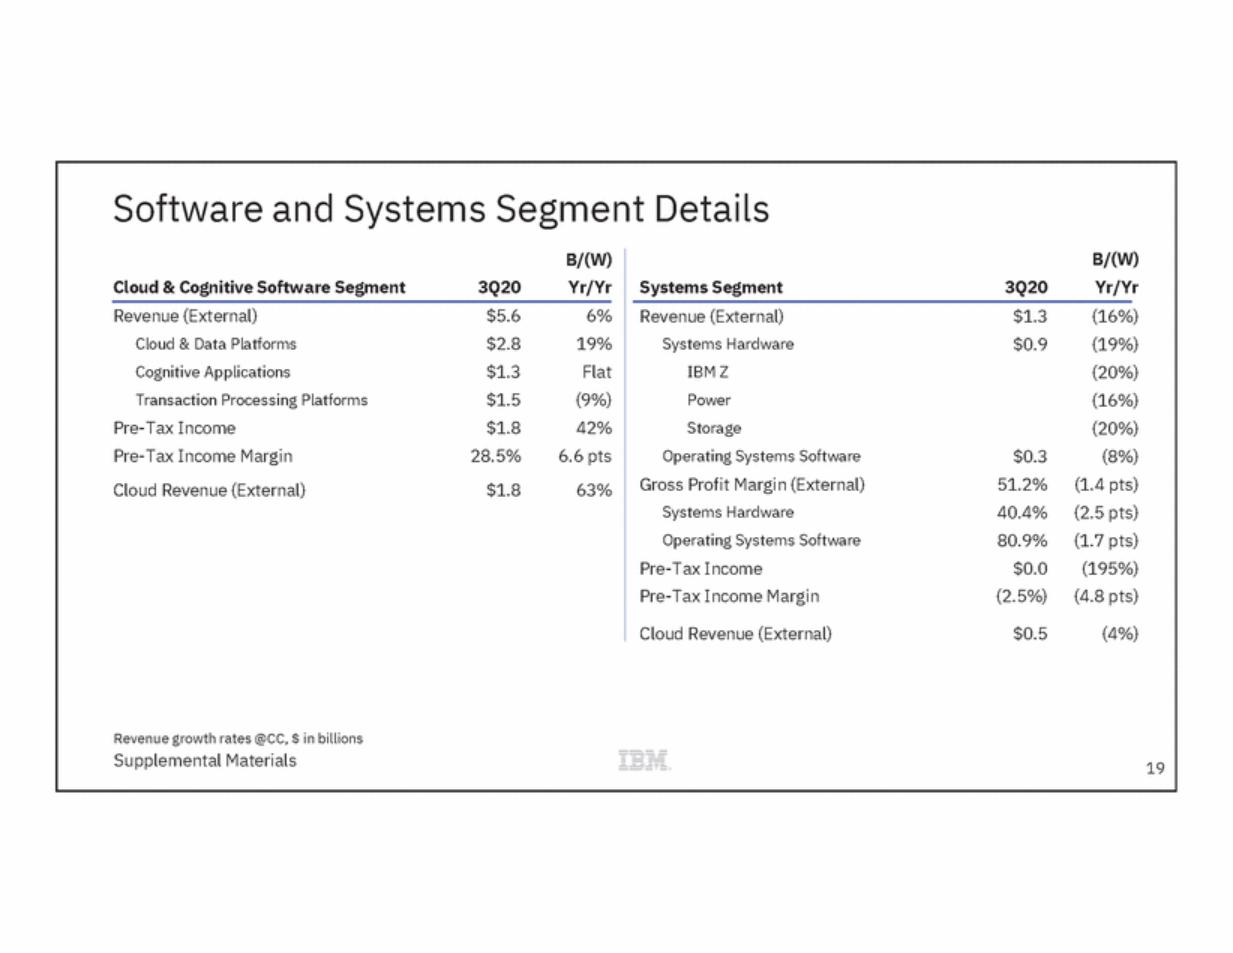Viewport: 1233px width, 953px height.
Task: Click the (2.5%) Pre-Tax Income Margin value
Action: click(x=1021, y=596)
